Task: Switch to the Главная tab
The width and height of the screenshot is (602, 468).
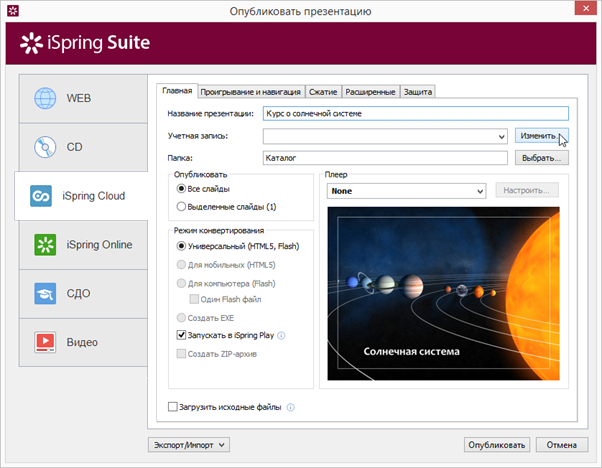Action: 177,91
